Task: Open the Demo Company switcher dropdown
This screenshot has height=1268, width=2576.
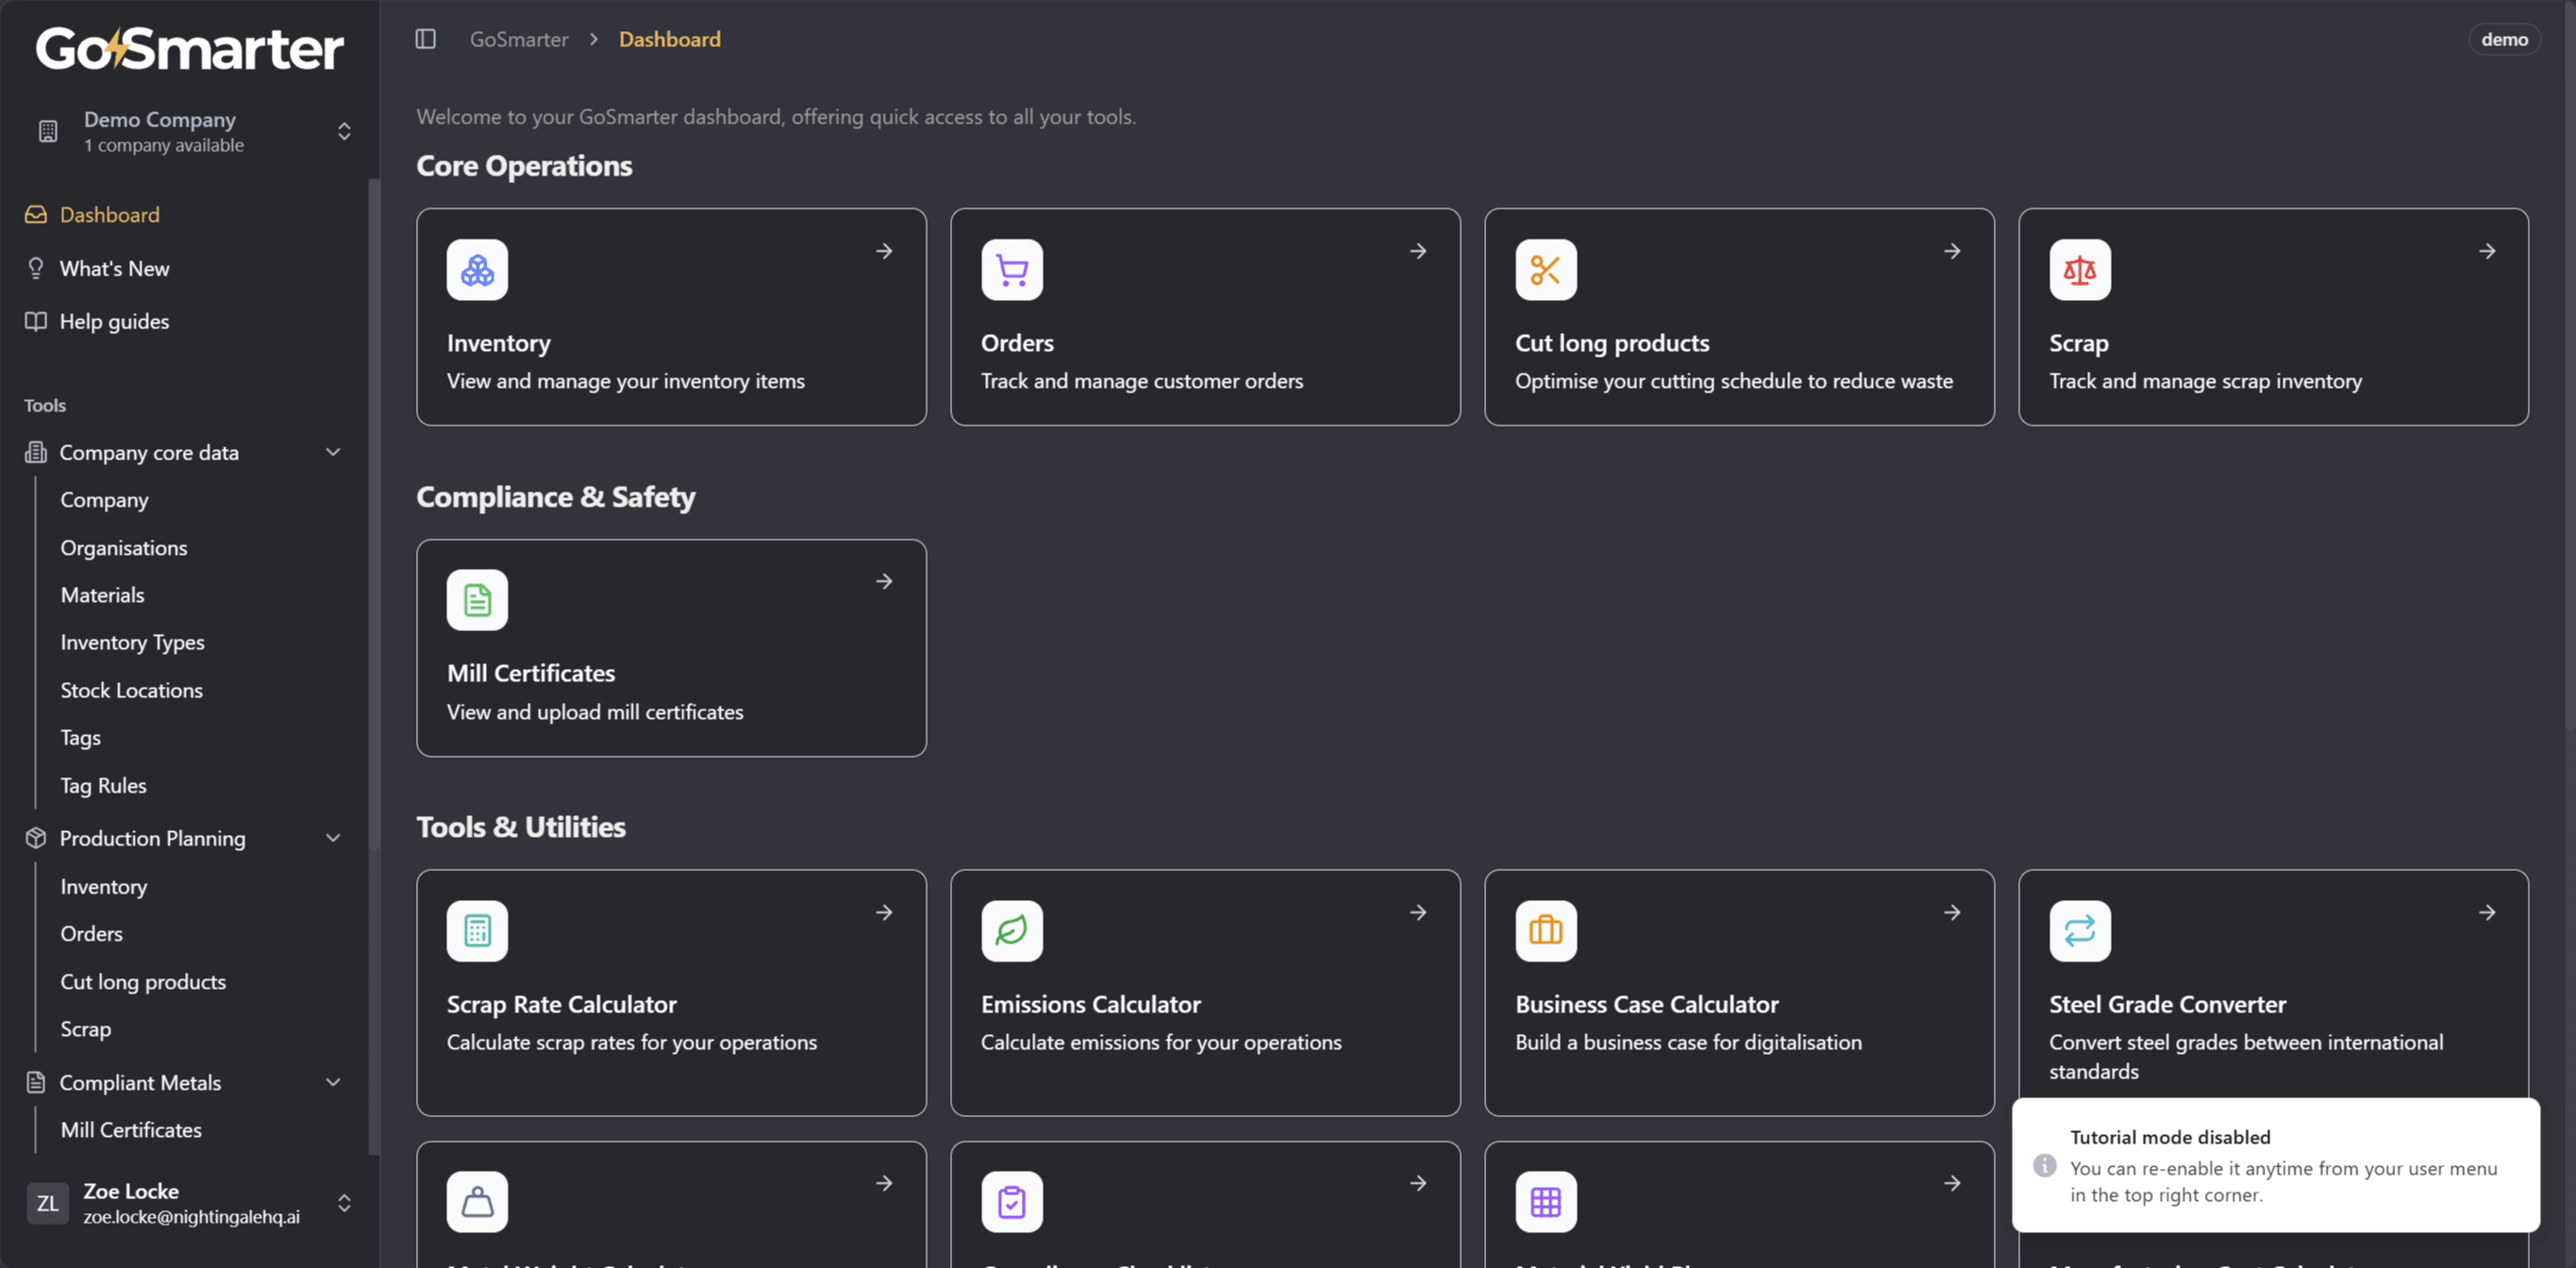Action: [x=190, y=131]
